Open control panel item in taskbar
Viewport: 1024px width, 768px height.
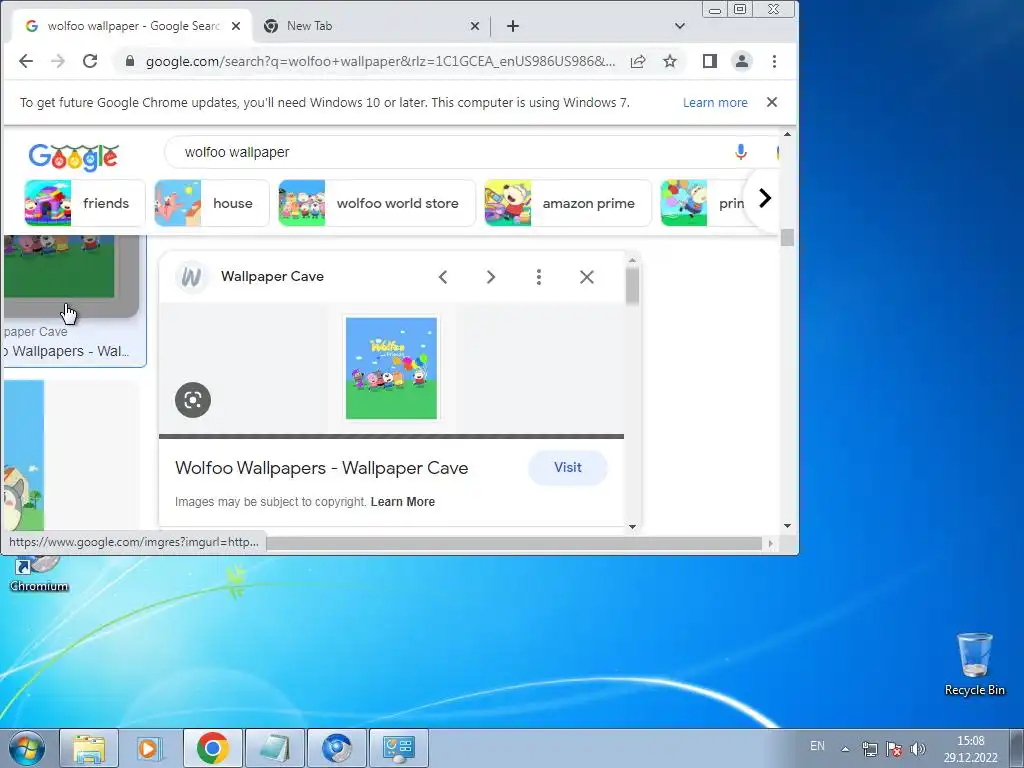(x=399, y=748)
